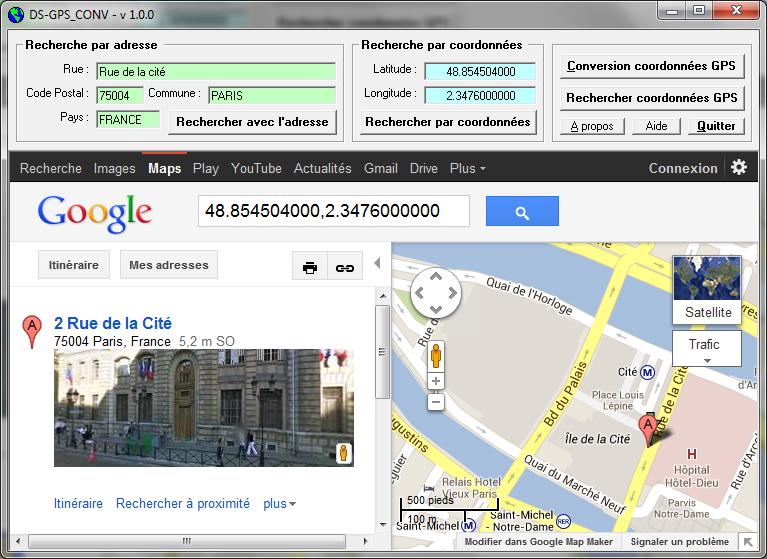Open the Plus dropdown in Google bar

pyautogui.click(x=467, y=169)
